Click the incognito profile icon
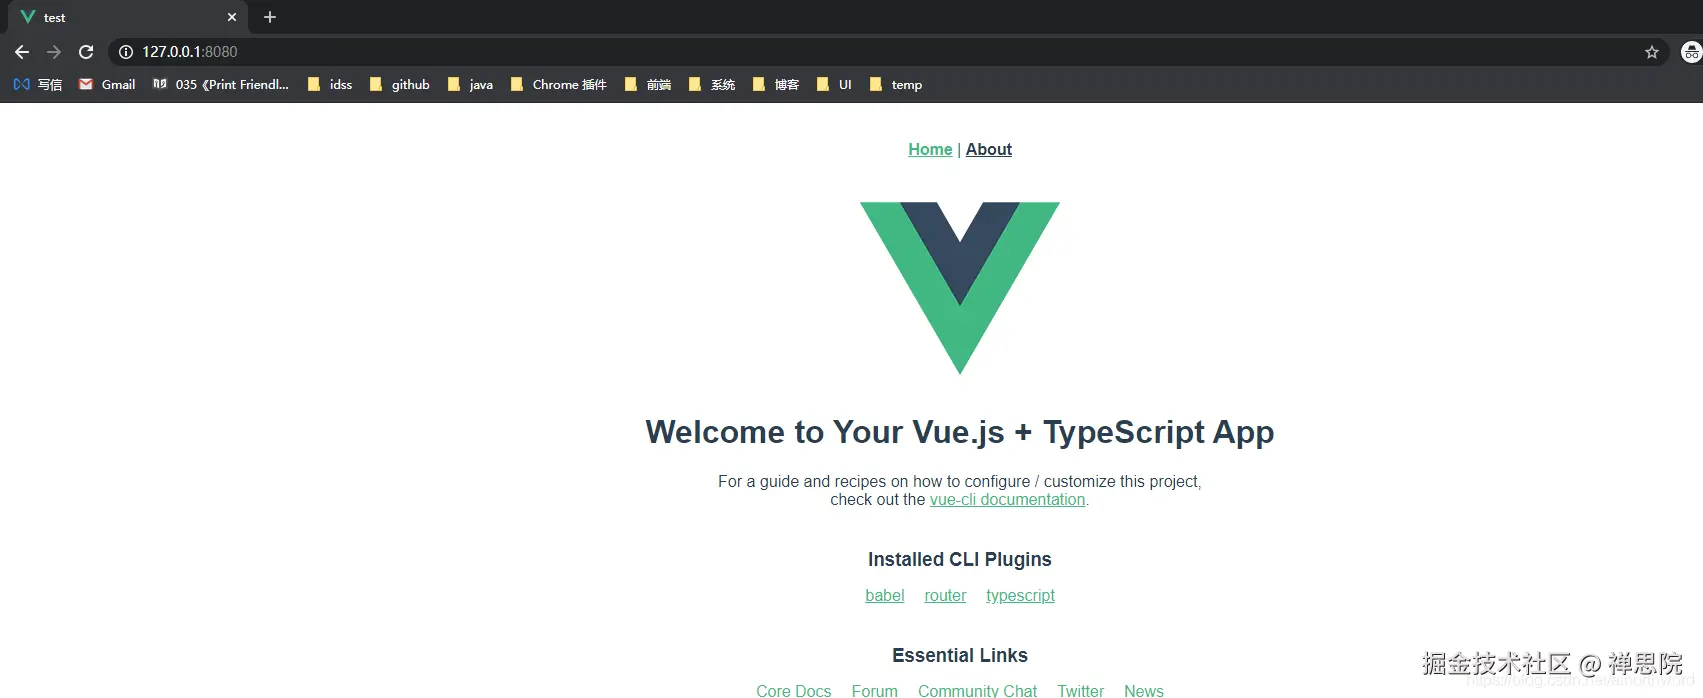 tap(1691, 52)
